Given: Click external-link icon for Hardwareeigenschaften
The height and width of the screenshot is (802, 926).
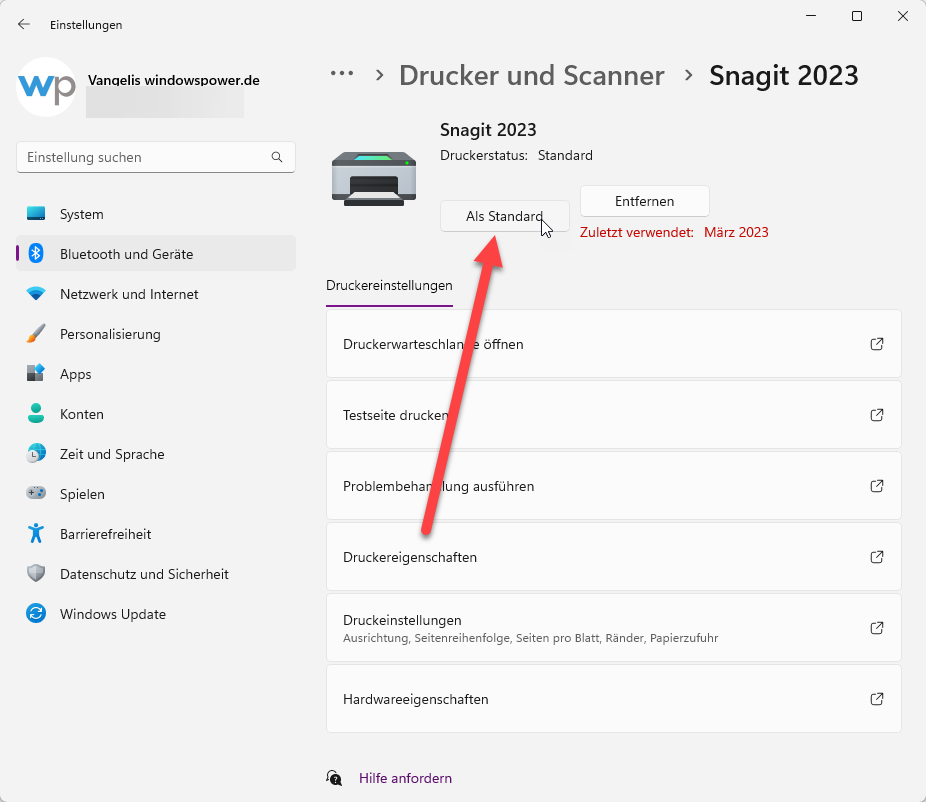Looking at the screenshot, I should point(877,699).
